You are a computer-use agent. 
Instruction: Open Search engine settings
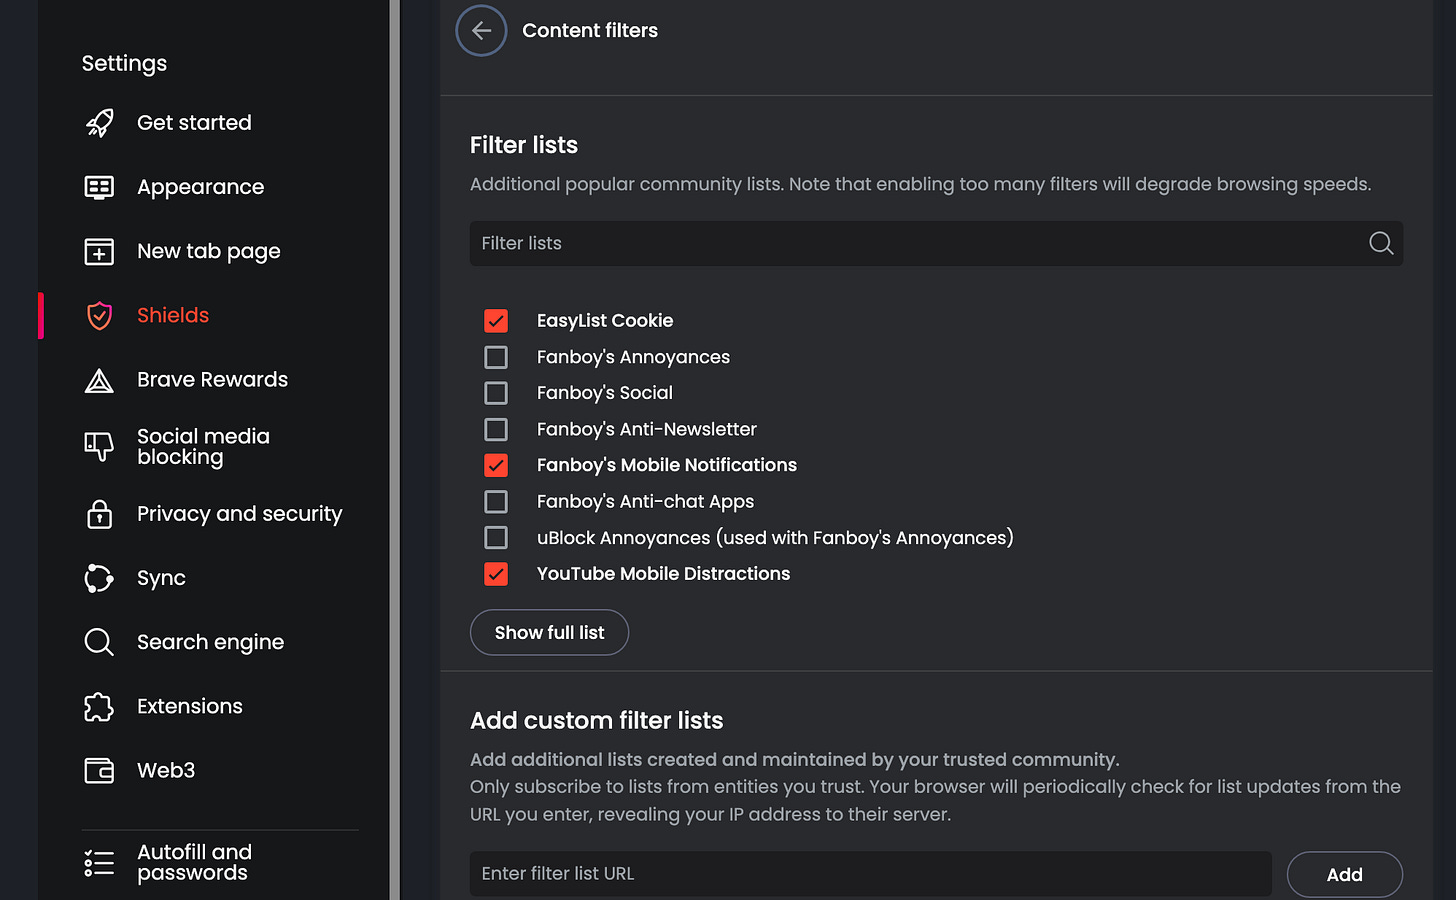(x=210, y=642)
